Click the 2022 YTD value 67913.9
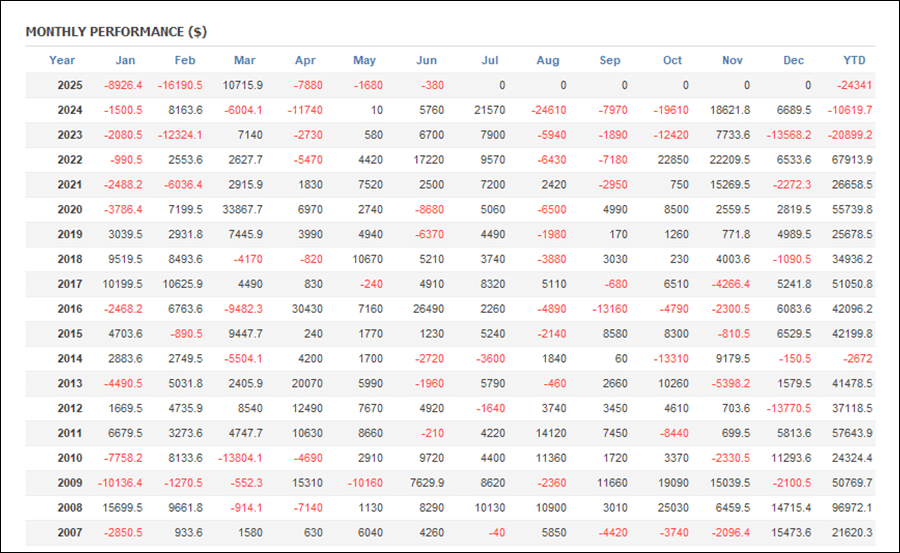 tap(852, 160)
